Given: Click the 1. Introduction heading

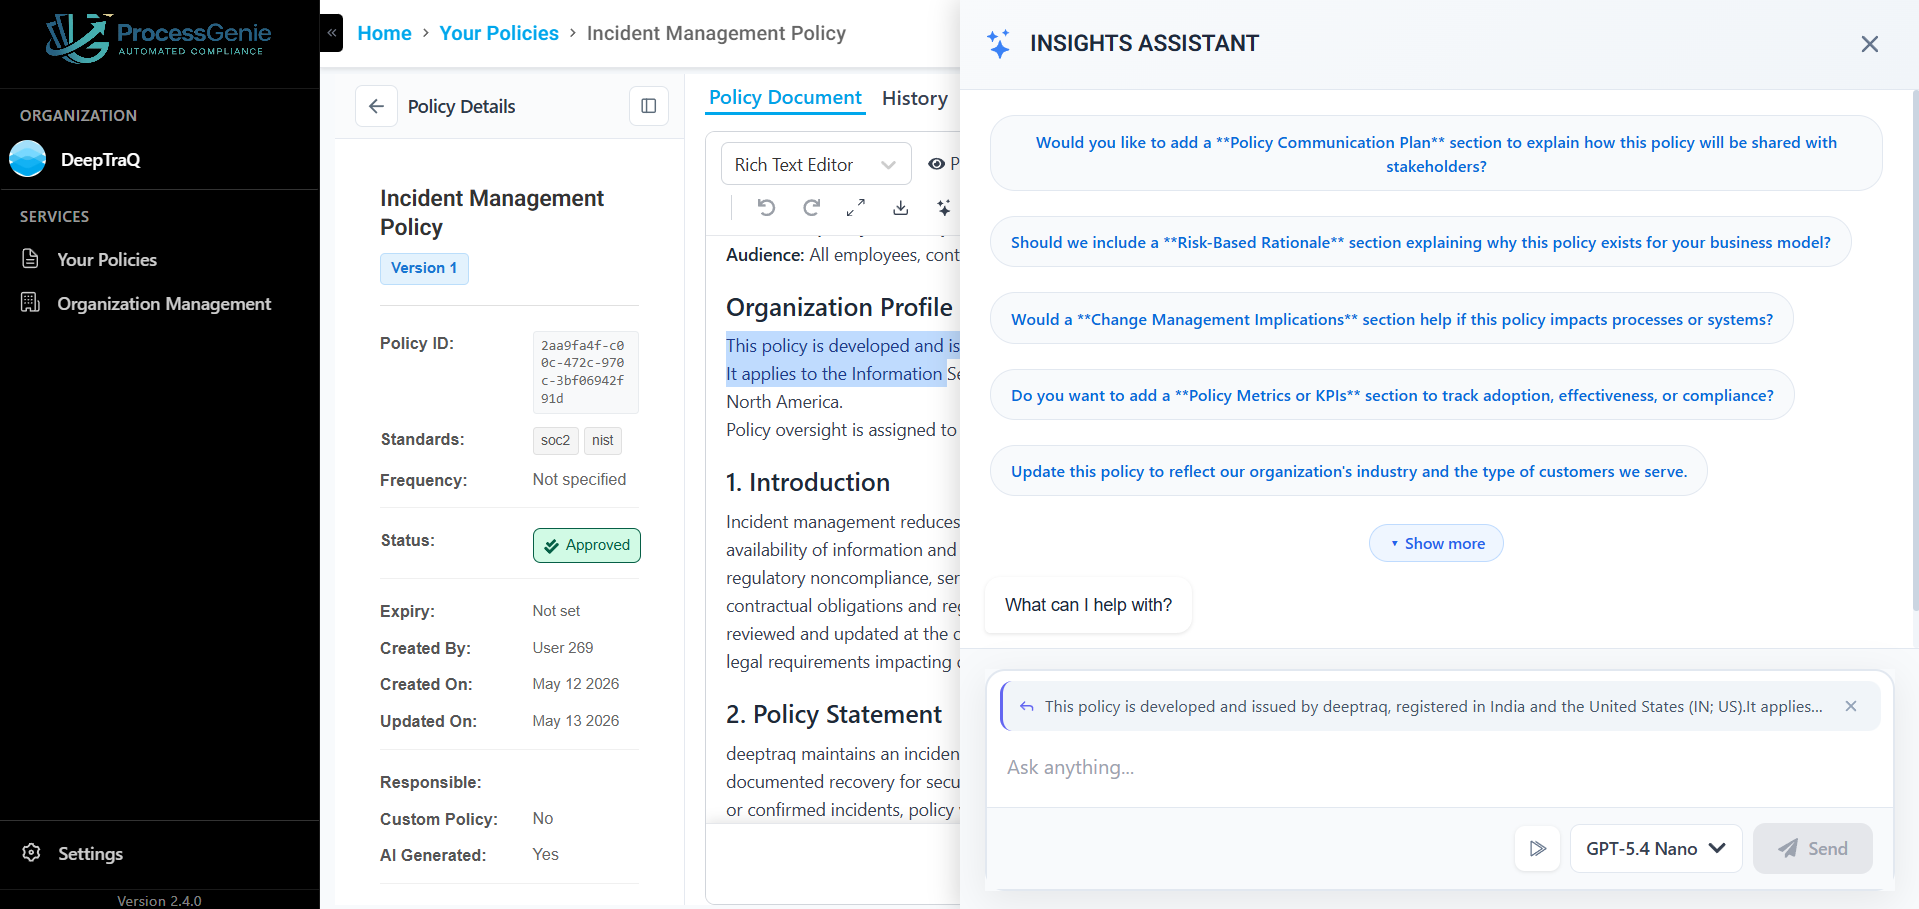Looking at the screenshot, I should point(808,482).
